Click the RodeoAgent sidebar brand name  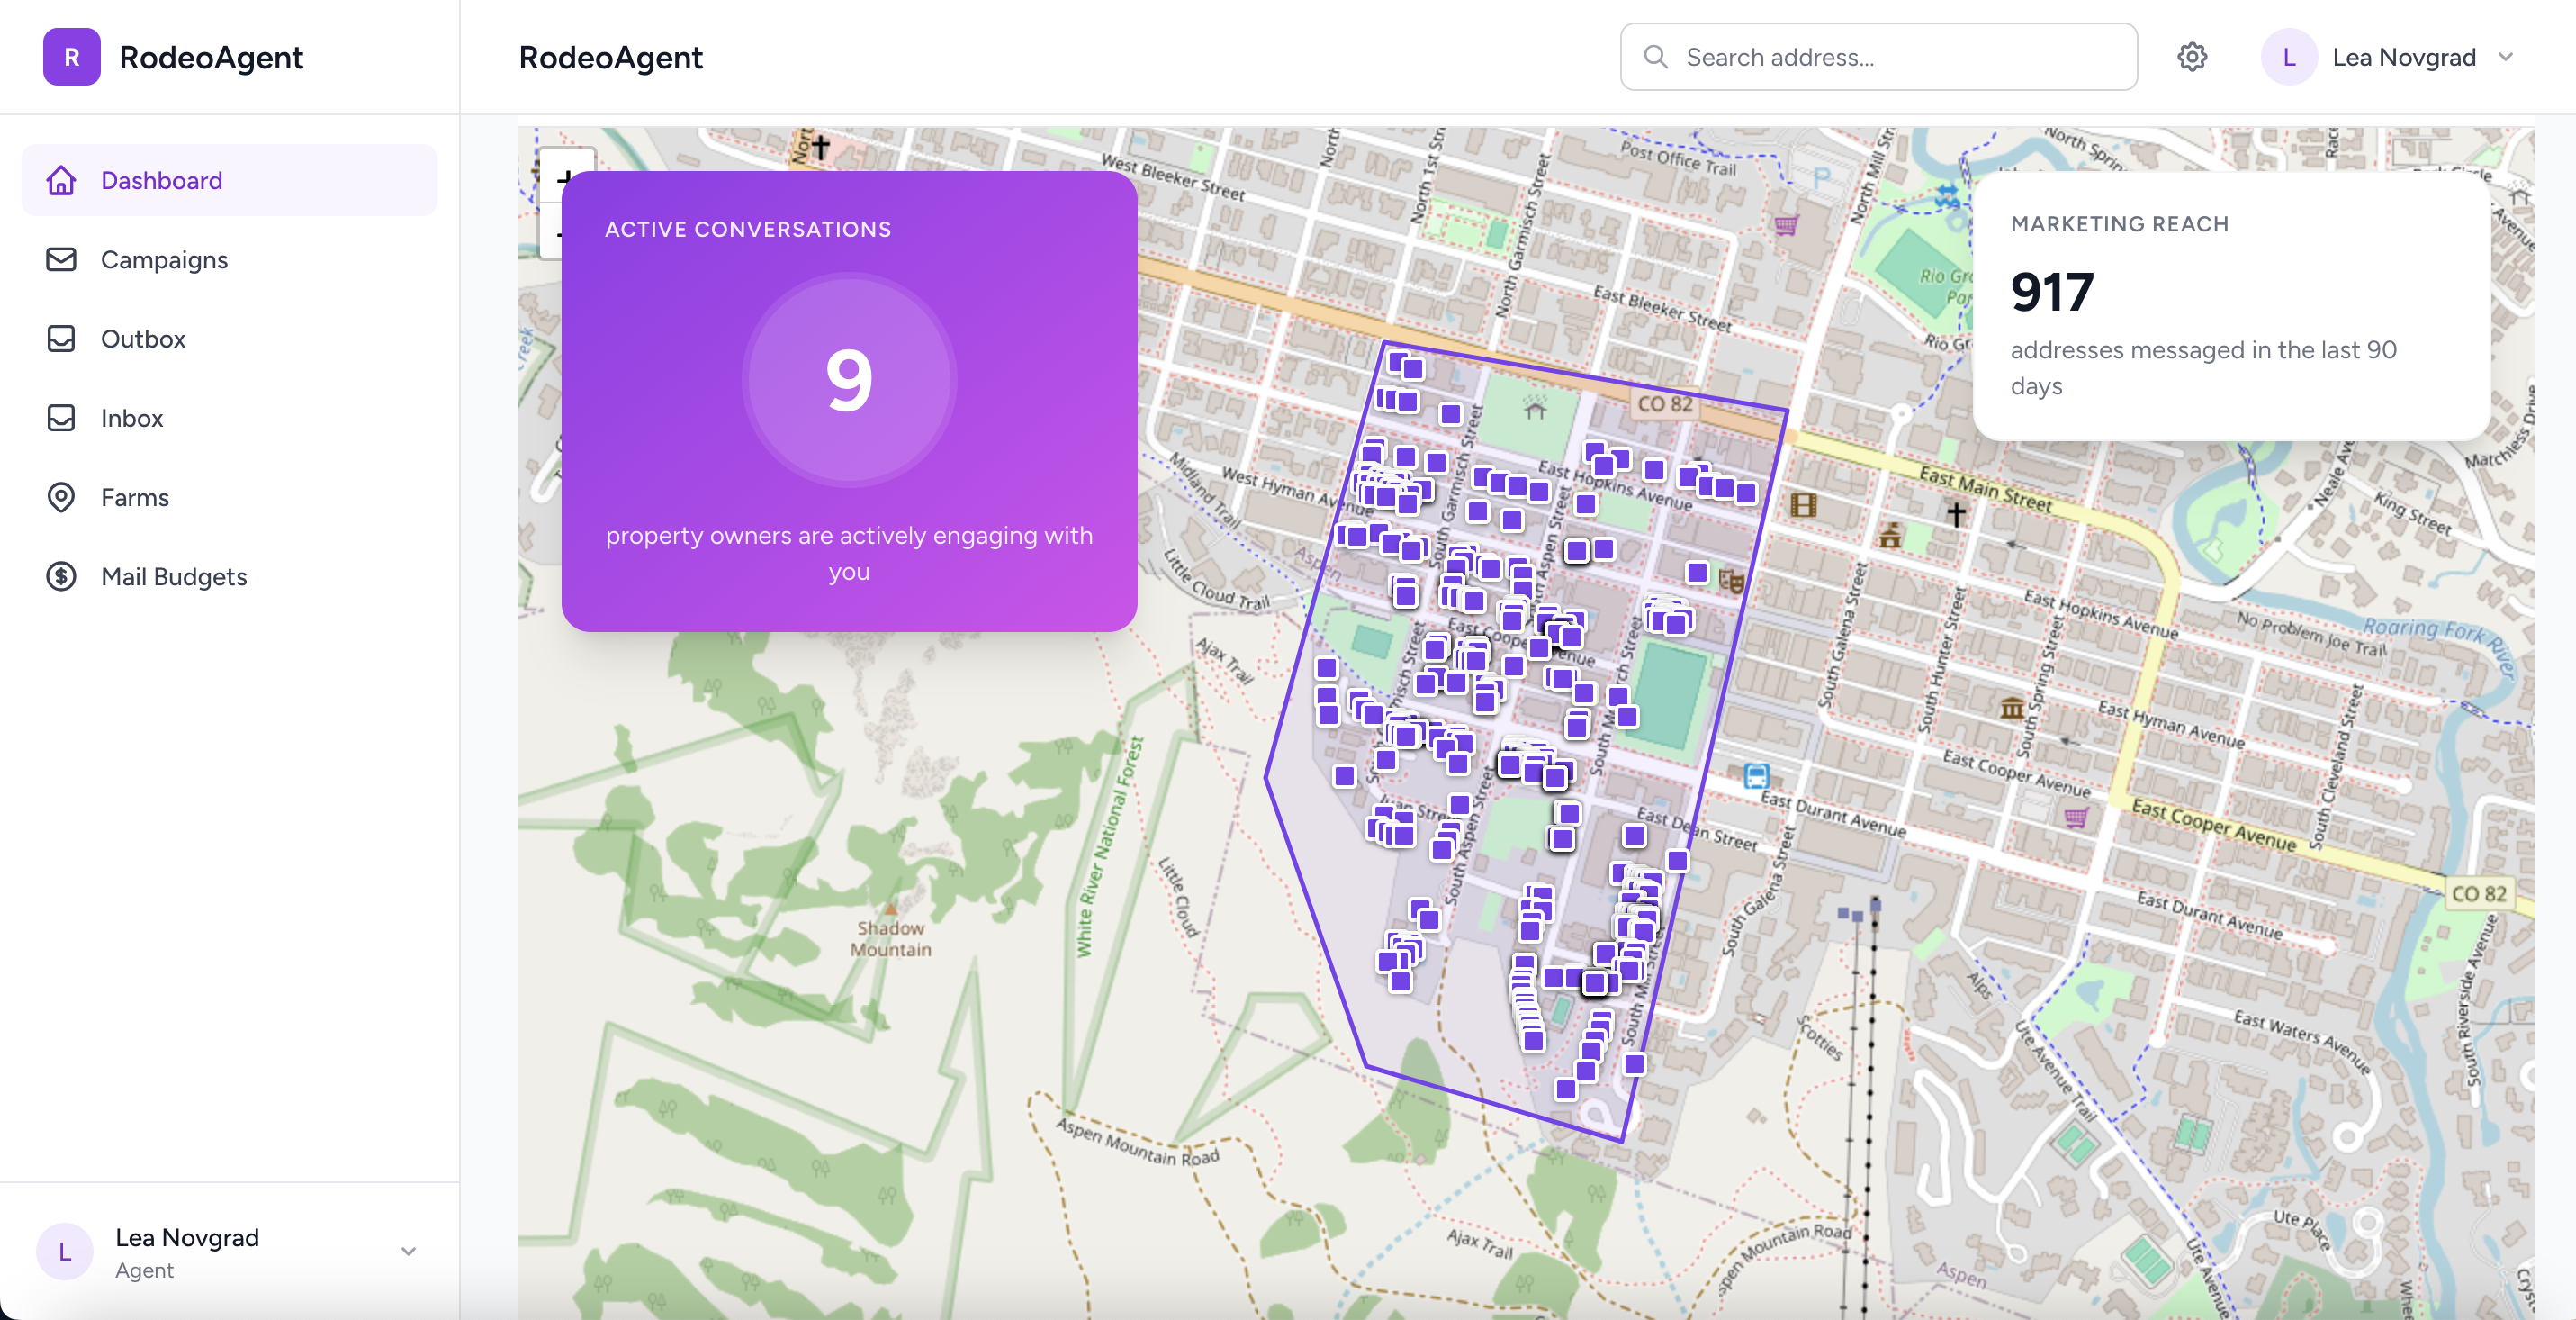(x=211, y=57)
